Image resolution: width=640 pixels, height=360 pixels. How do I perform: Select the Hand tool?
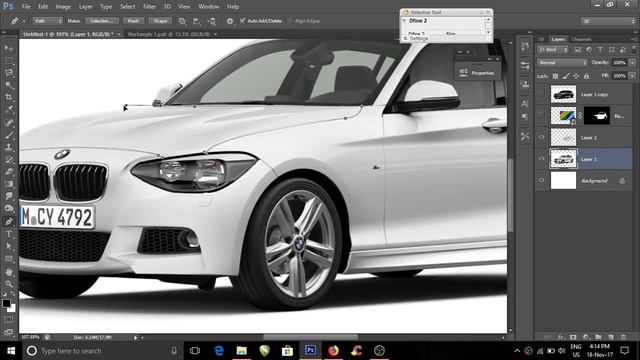(9, 271)
